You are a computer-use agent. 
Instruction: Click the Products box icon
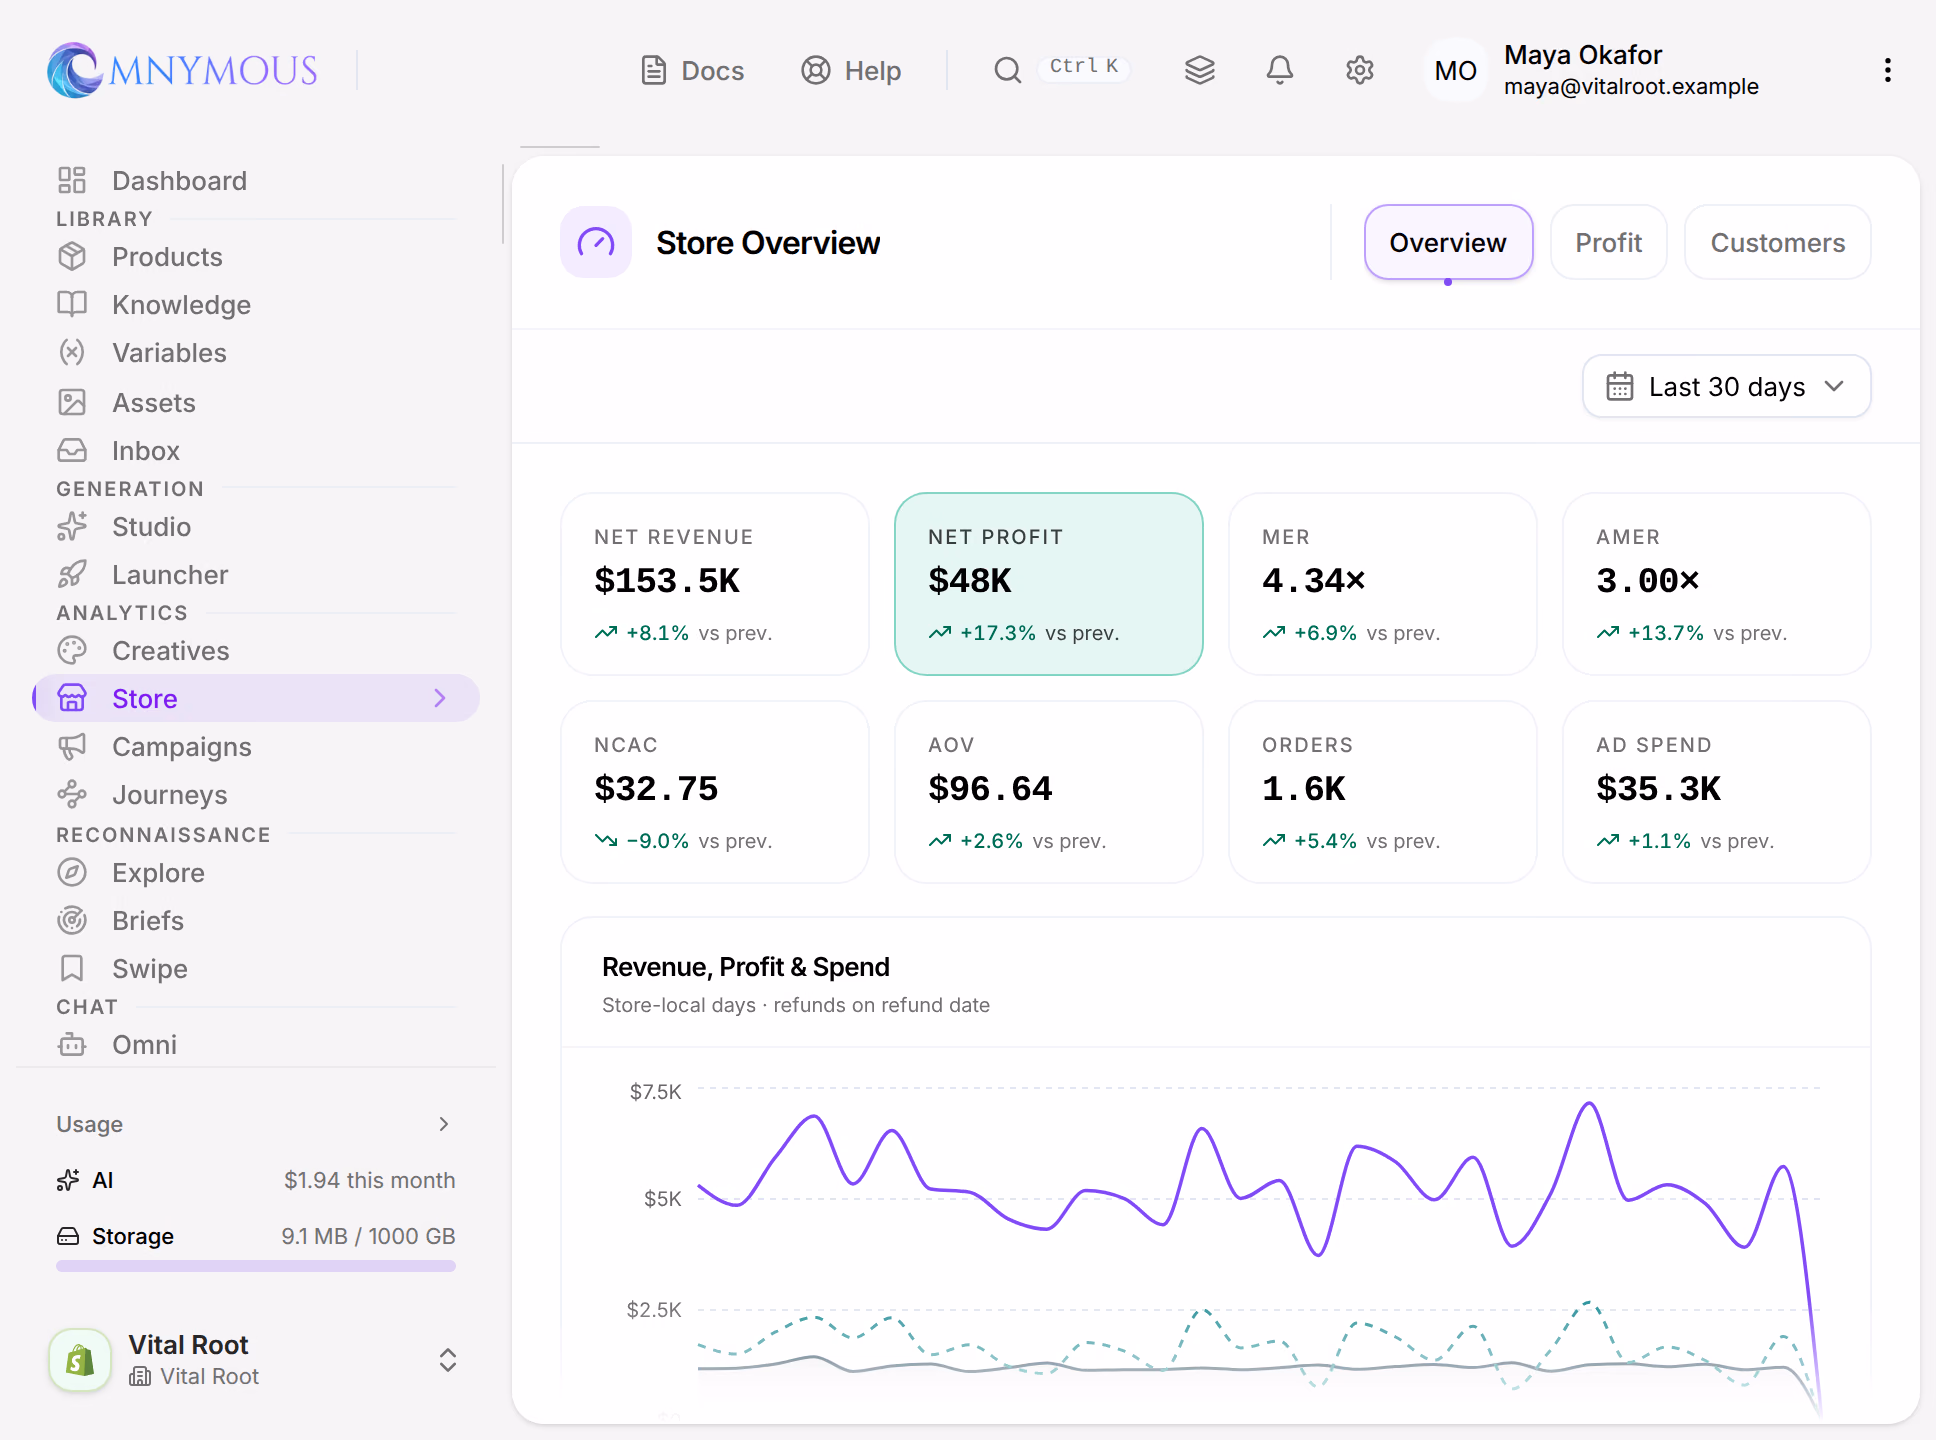click(x=72, y=256)
